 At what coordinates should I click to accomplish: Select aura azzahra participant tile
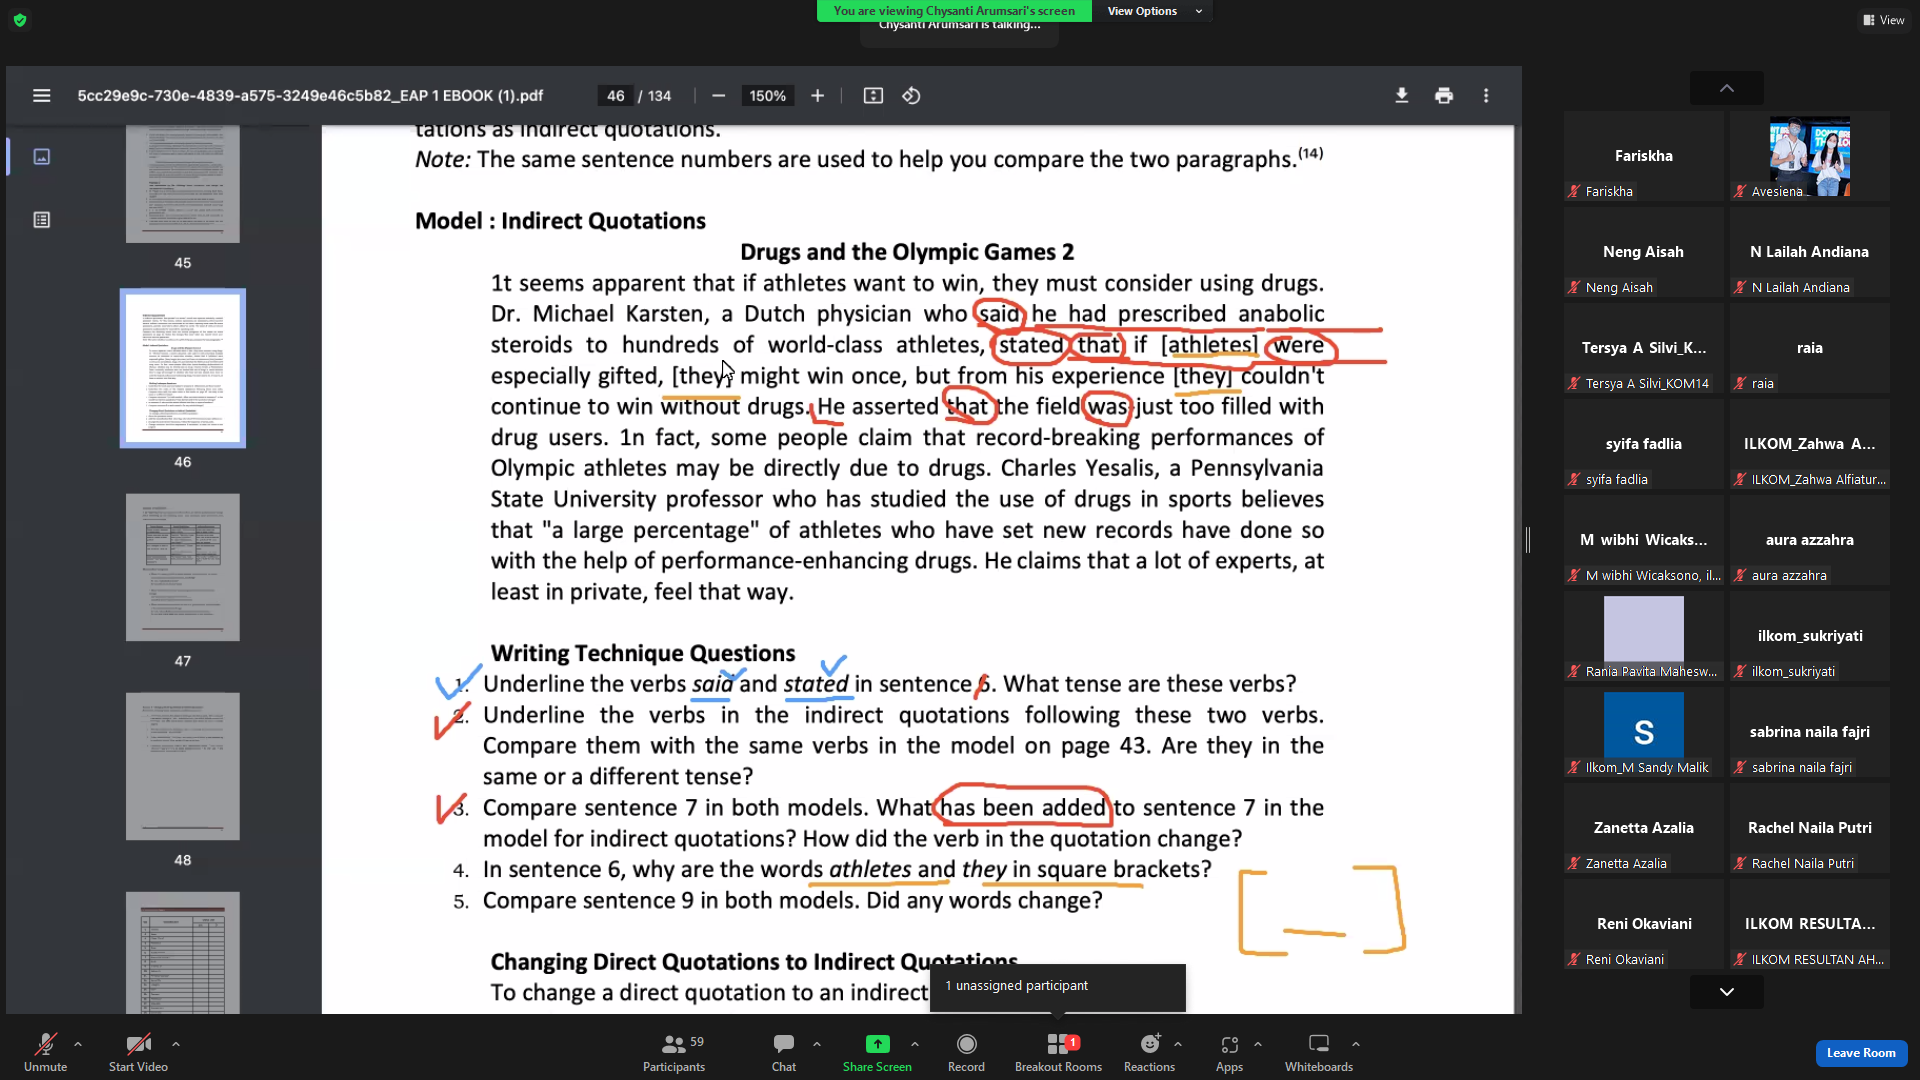point(1809,540)
